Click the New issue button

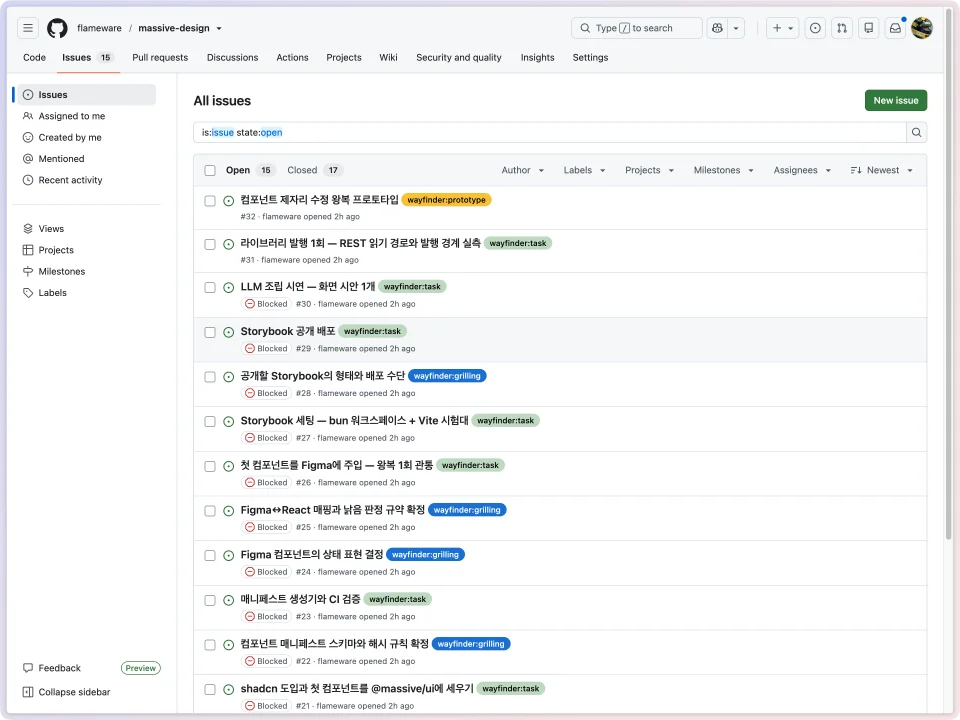(x=896, y=100)
